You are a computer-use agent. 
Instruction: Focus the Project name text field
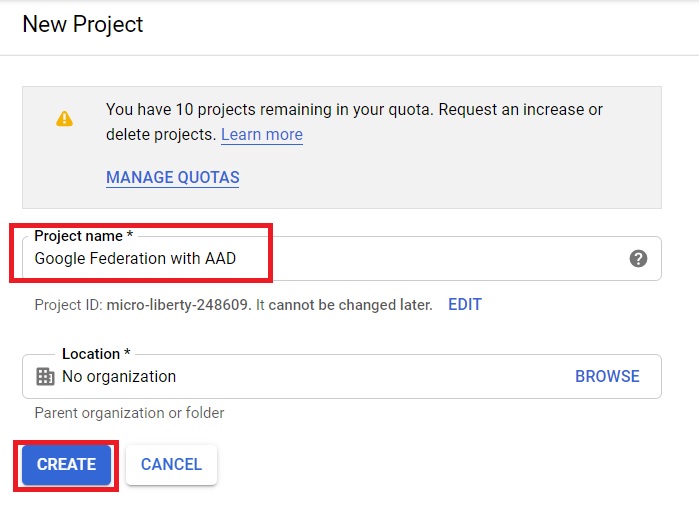tap(342, 259)
